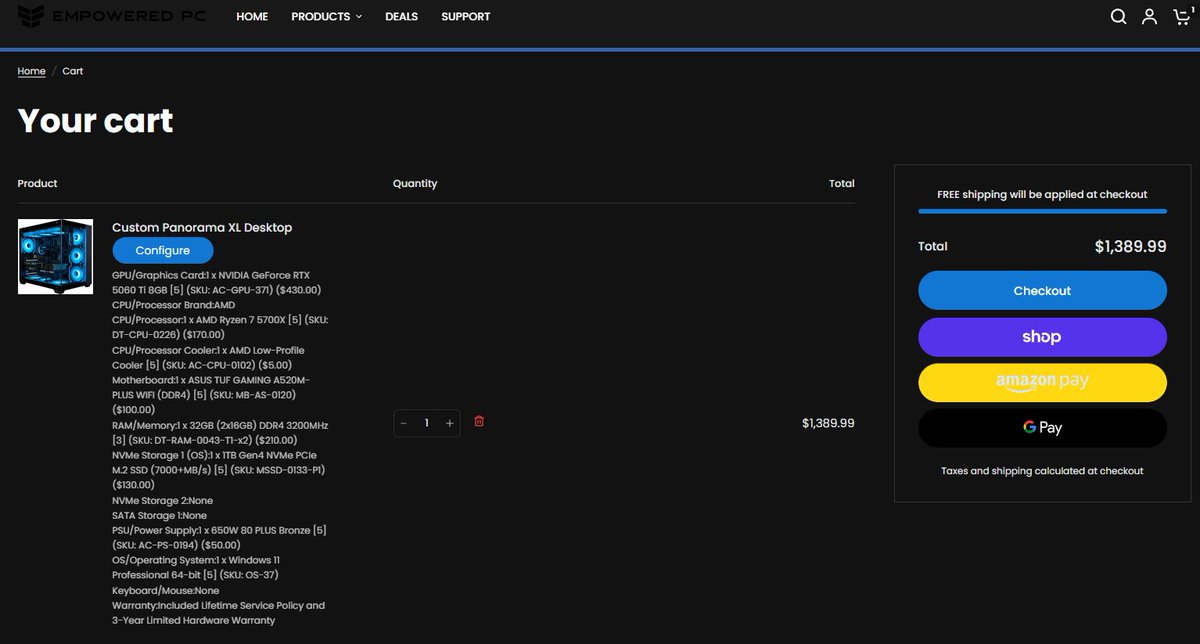Click the GPU/Graphics Card spec line
Viewport: 1200px width, 644px height.
(217, 282)
